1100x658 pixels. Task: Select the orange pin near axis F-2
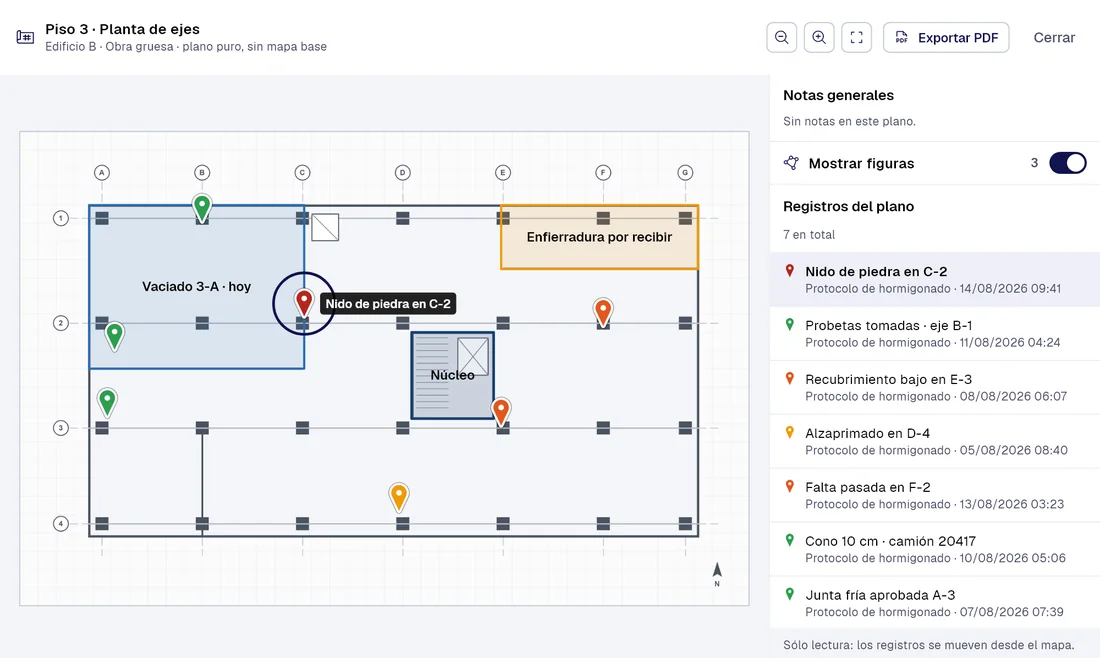pos(603,312)
